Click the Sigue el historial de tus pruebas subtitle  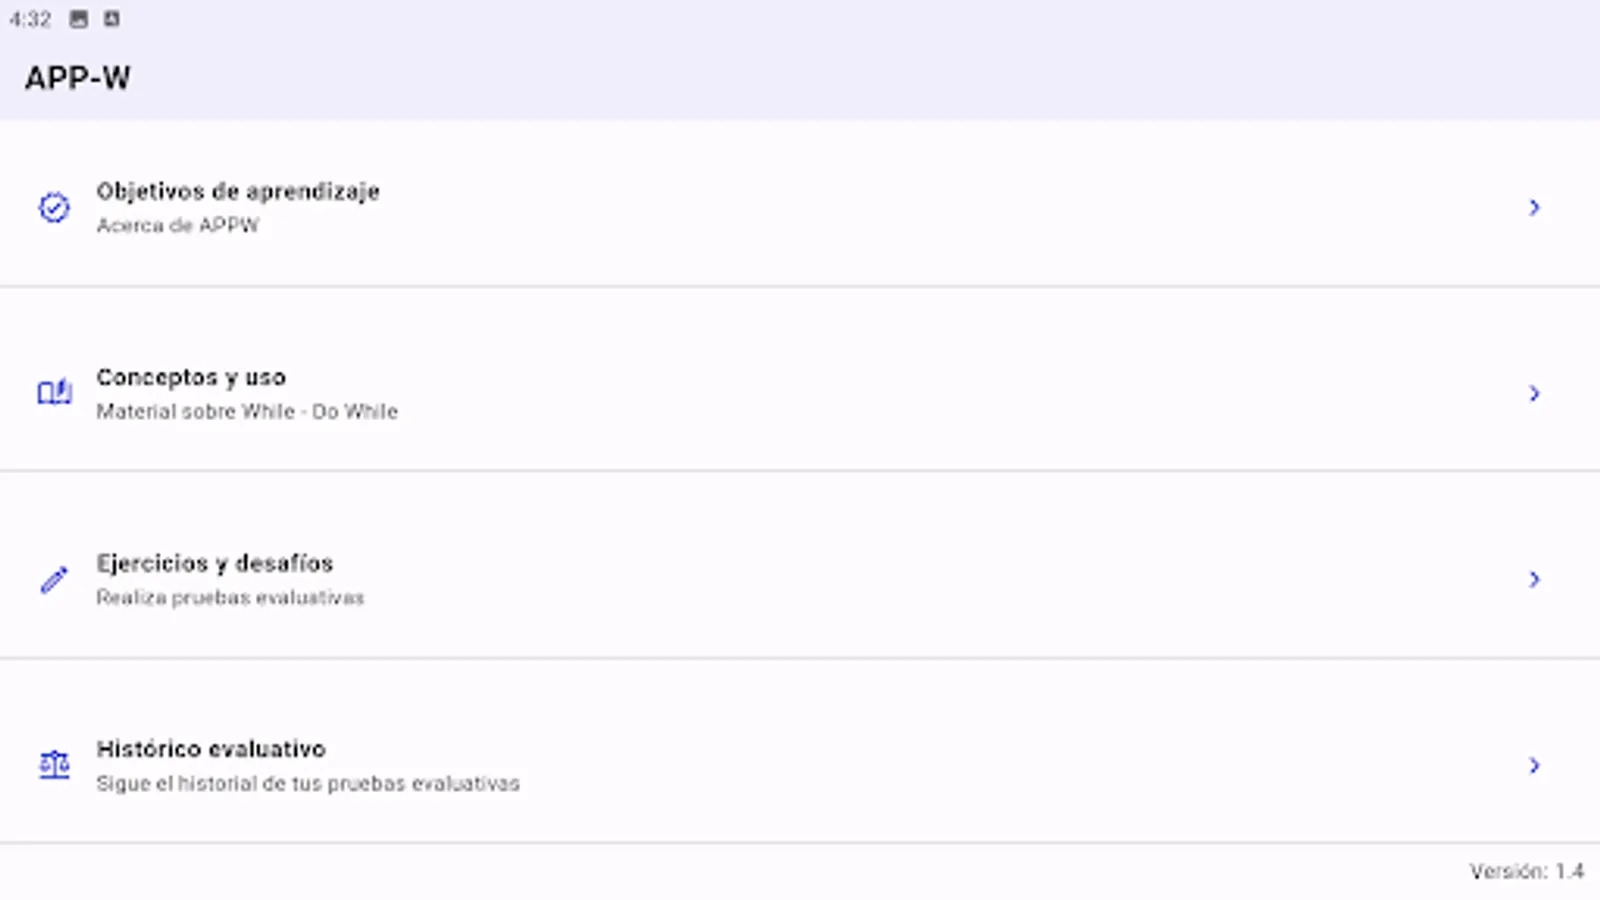click(x=308, y=783)
